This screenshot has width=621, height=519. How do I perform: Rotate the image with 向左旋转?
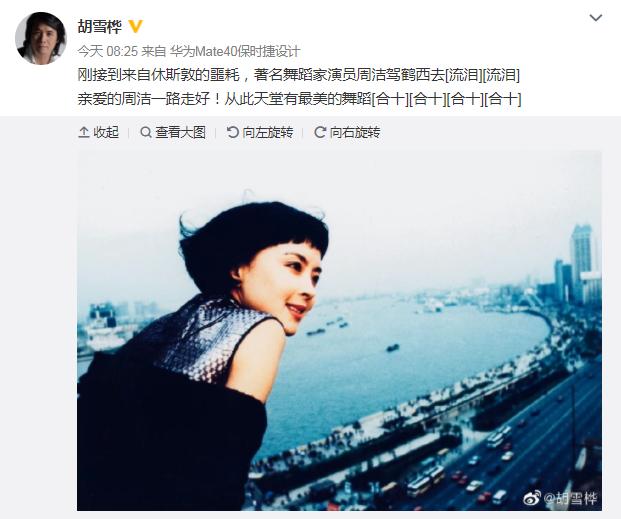268,132
